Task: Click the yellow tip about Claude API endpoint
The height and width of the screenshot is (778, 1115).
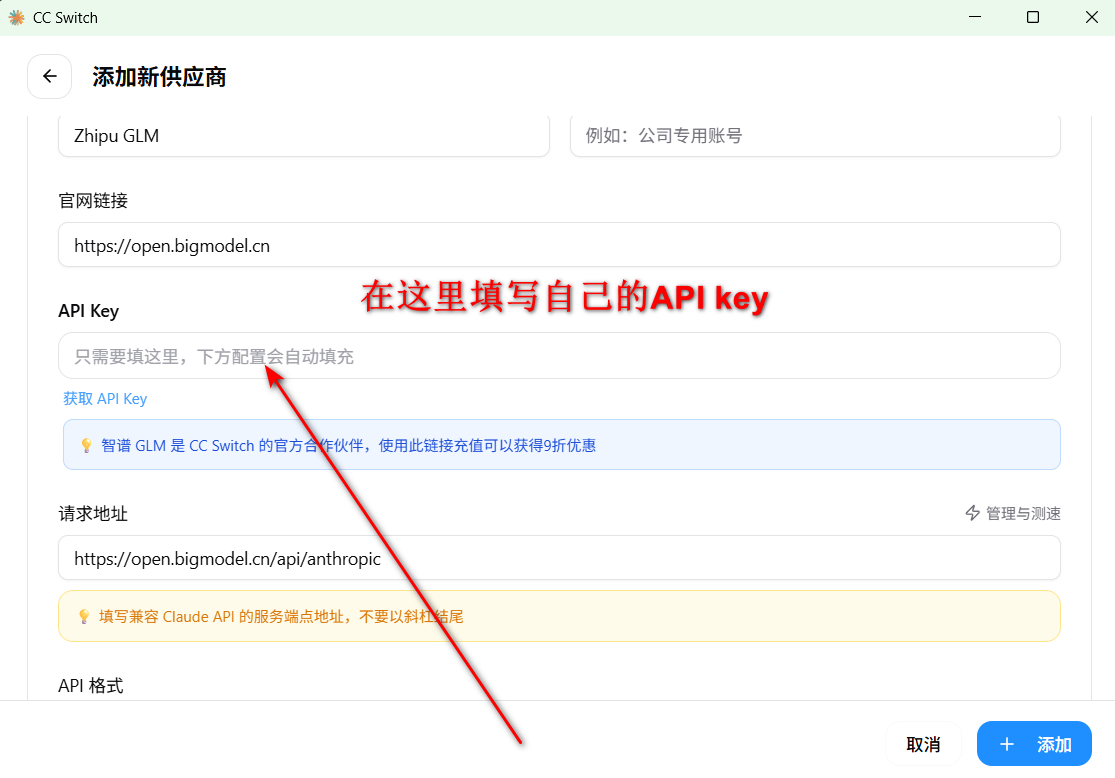Action: click(x=559, y=616)
